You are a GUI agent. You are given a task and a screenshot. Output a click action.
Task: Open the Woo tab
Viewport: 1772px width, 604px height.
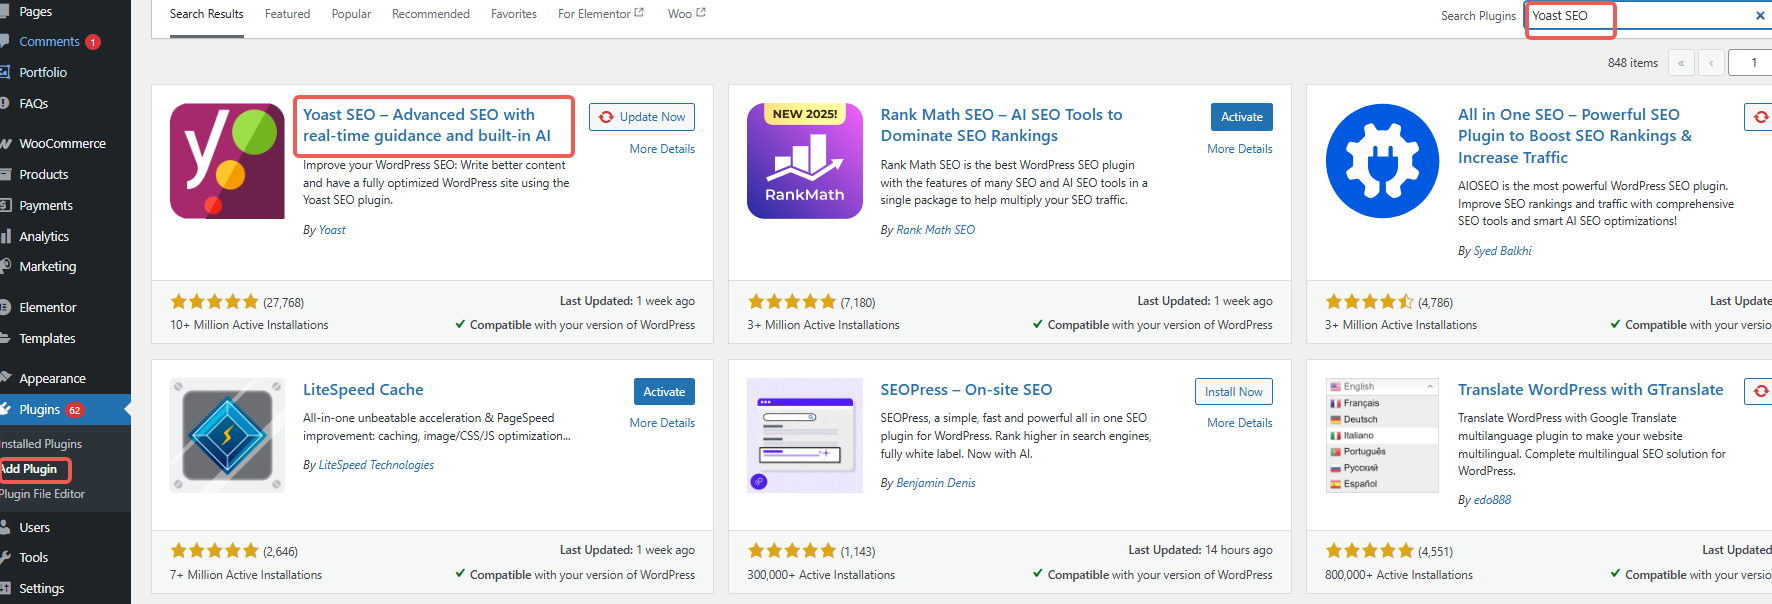687,14
